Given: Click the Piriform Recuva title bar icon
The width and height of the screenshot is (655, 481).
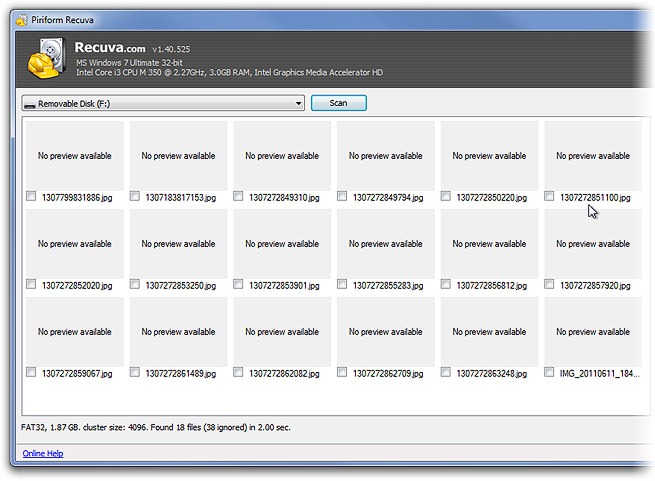Looking at the screenshot, I should [x=22, y=20].
